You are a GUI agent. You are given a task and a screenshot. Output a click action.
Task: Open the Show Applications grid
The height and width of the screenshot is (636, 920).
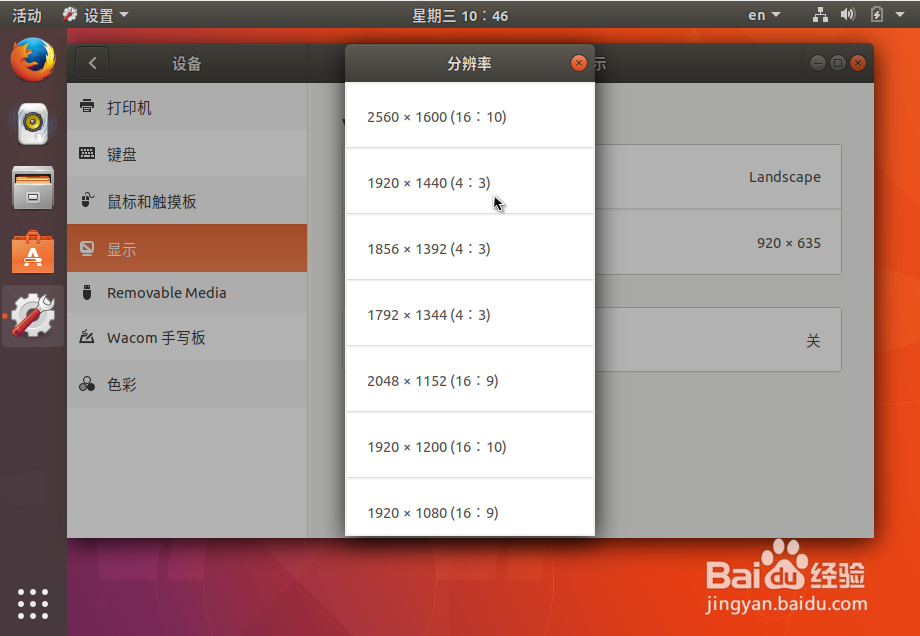(x=32, y=604)
